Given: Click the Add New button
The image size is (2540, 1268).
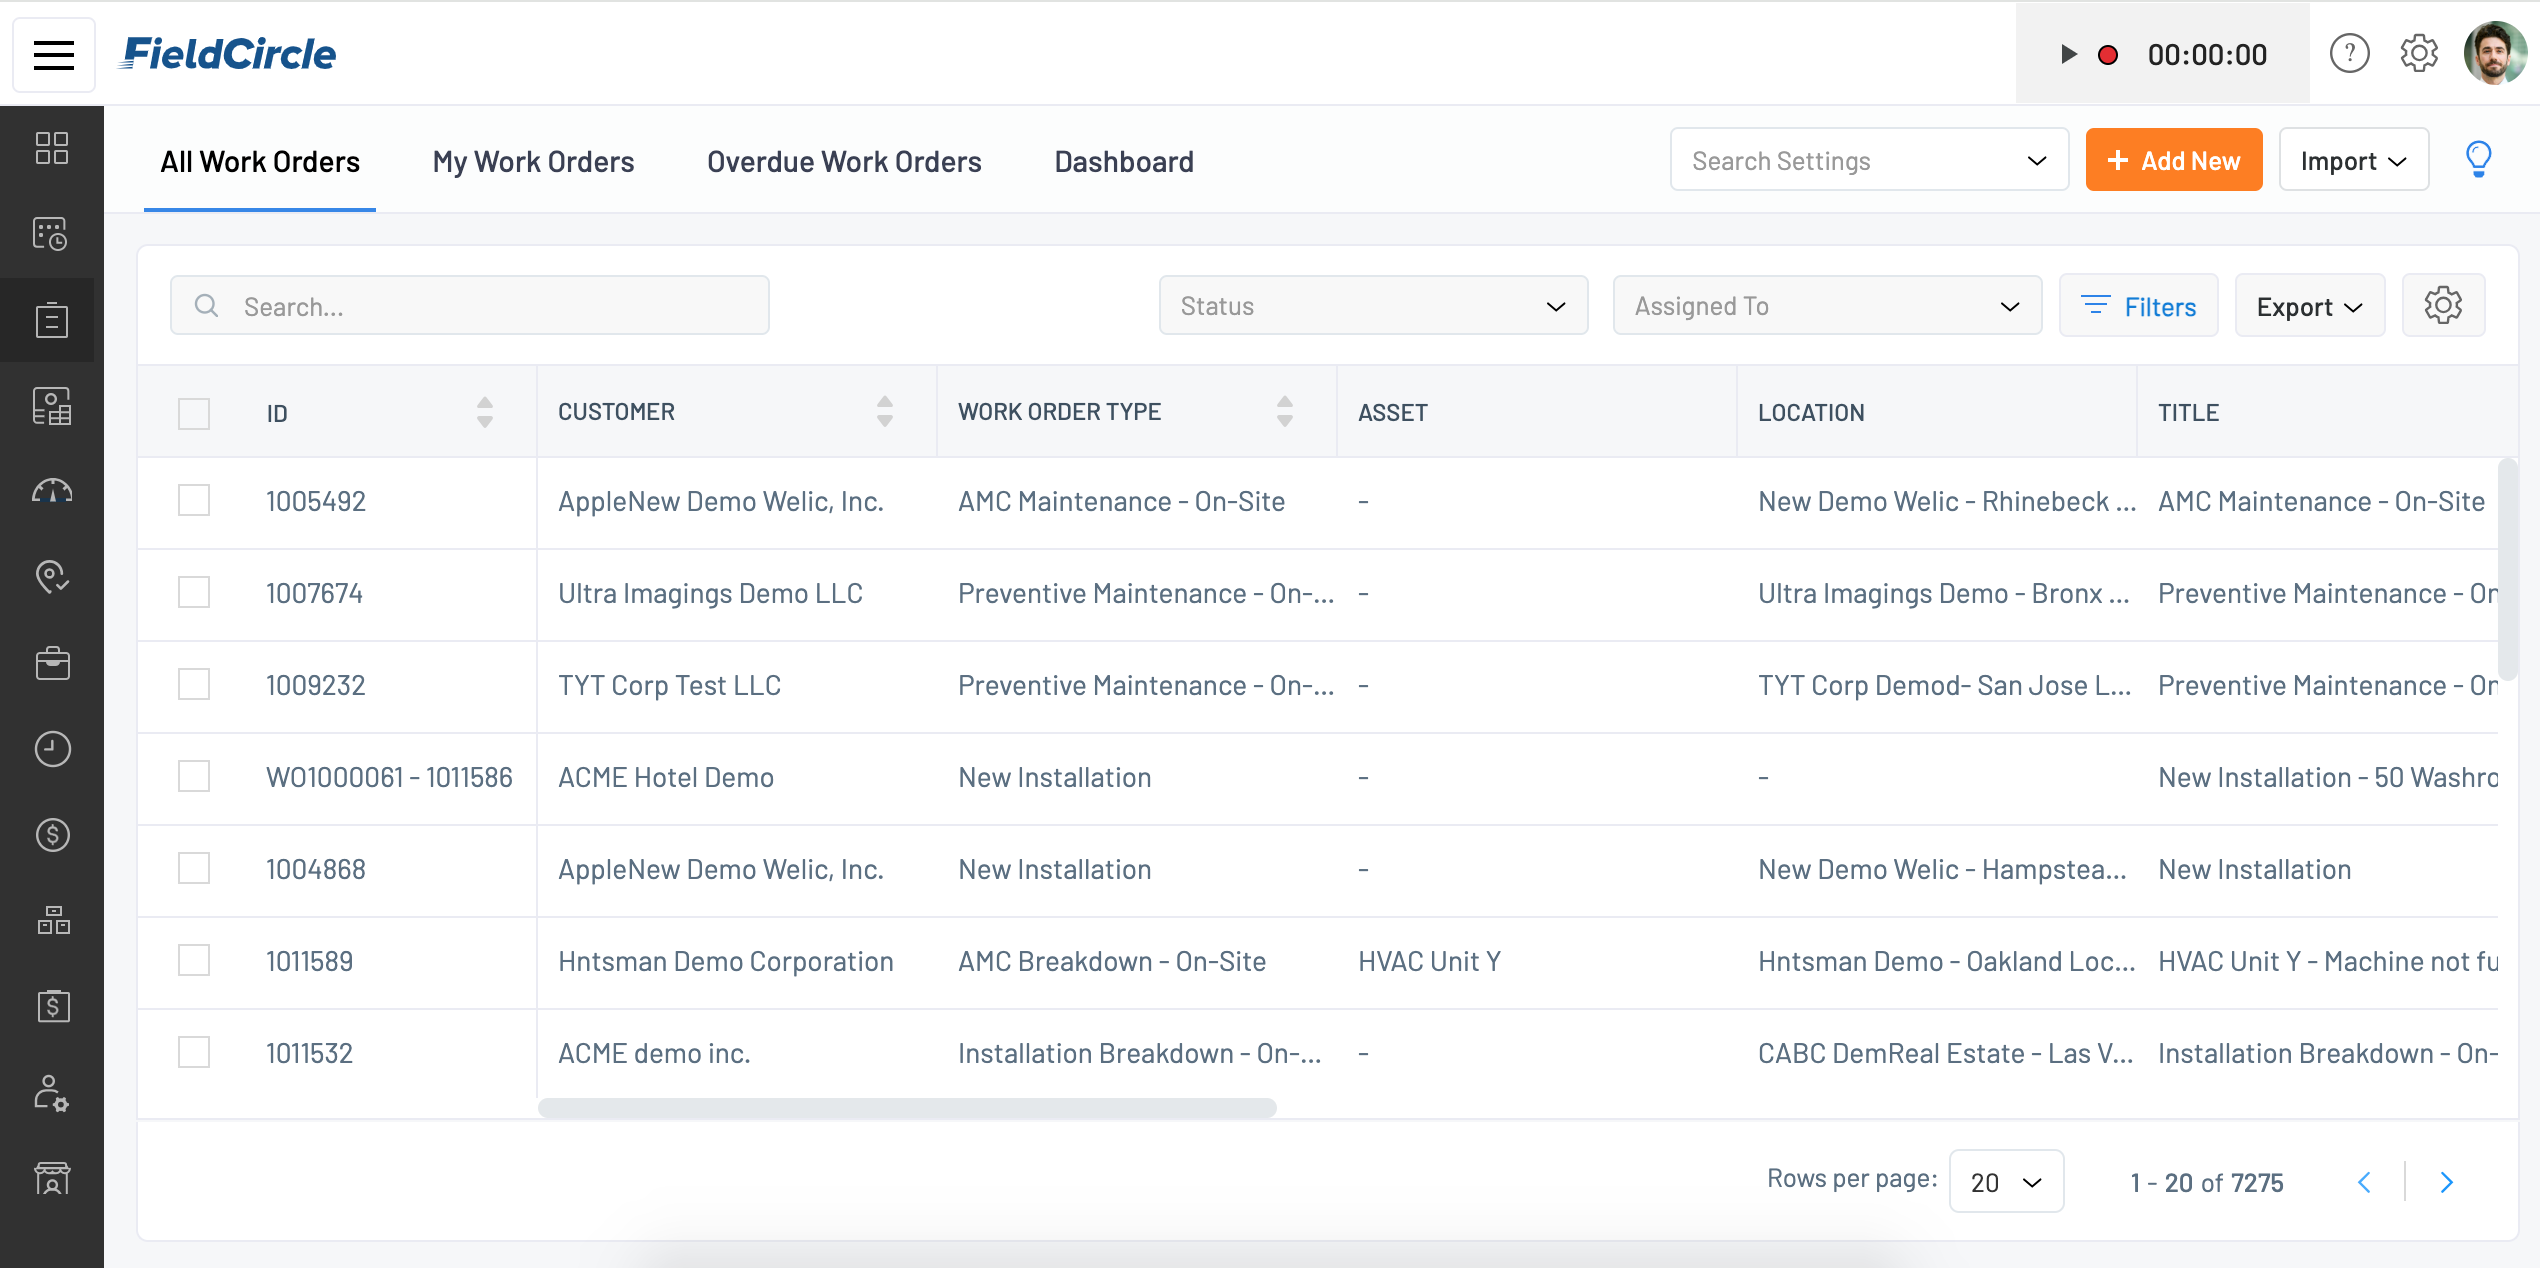Looking at the screenshot, I should tap(2173, 160).
